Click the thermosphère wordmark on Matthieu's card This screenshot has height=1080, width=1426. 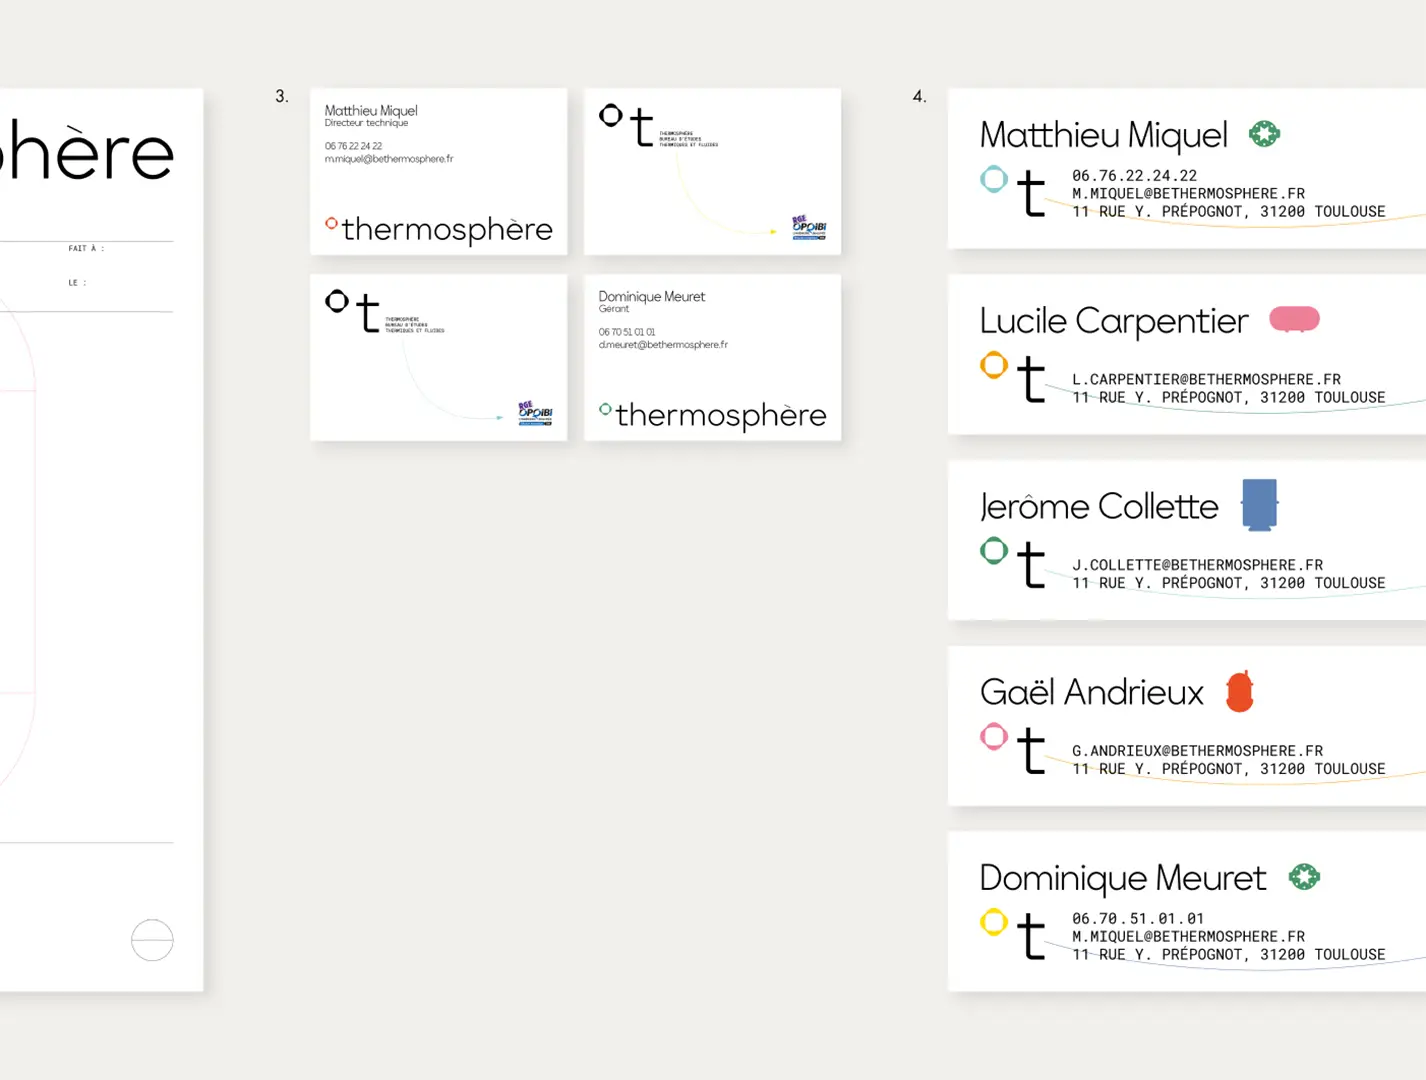coord(447,229)
